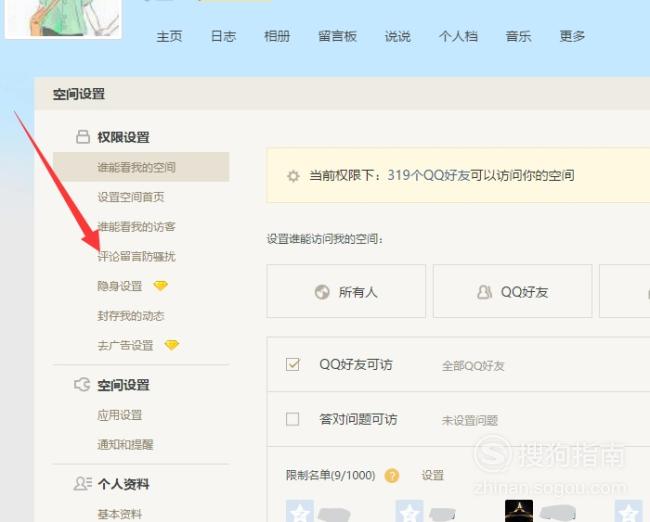Viewport: 650px width, 522px height.
Task: Open 封存我的动态 settings
Action: [x=131, y=316]
